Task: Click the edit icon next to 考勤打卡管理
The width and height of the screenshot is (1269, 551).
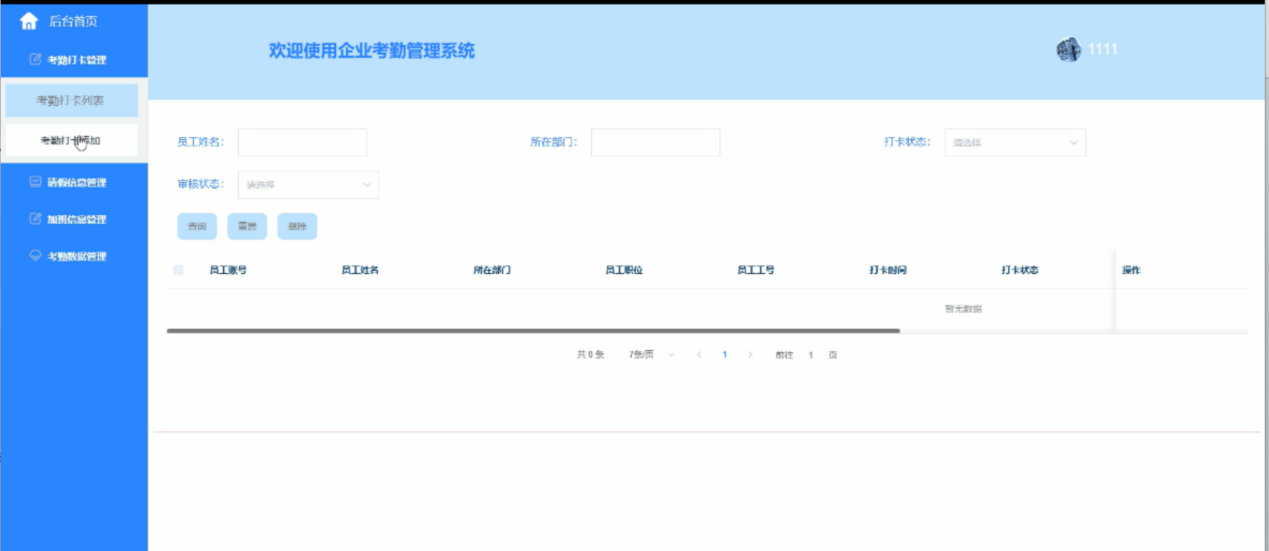Action: tap(36, 59)
